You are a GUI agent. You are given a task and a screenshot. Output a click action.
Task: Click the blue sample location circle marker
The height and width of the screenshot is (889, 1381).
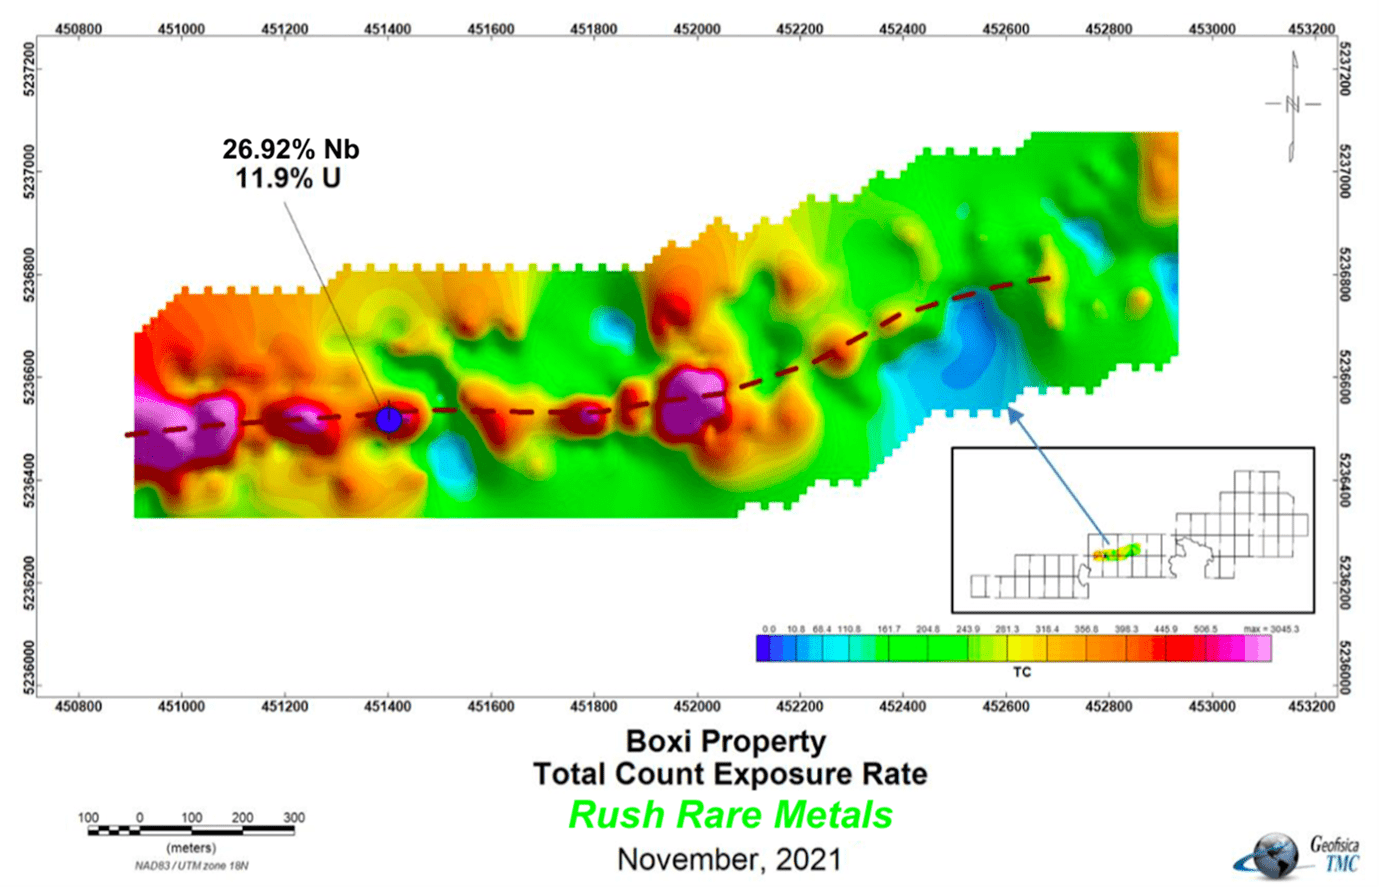point(389,420)
